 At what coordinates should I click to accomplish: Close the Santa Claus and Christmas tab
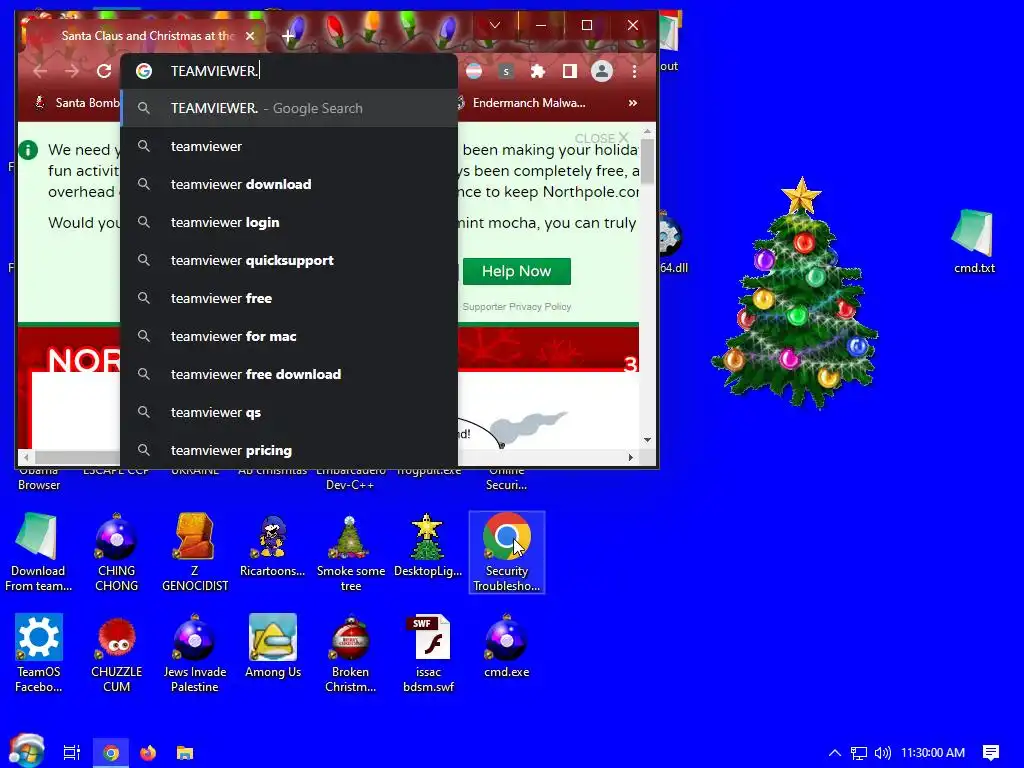pos(249,36)
